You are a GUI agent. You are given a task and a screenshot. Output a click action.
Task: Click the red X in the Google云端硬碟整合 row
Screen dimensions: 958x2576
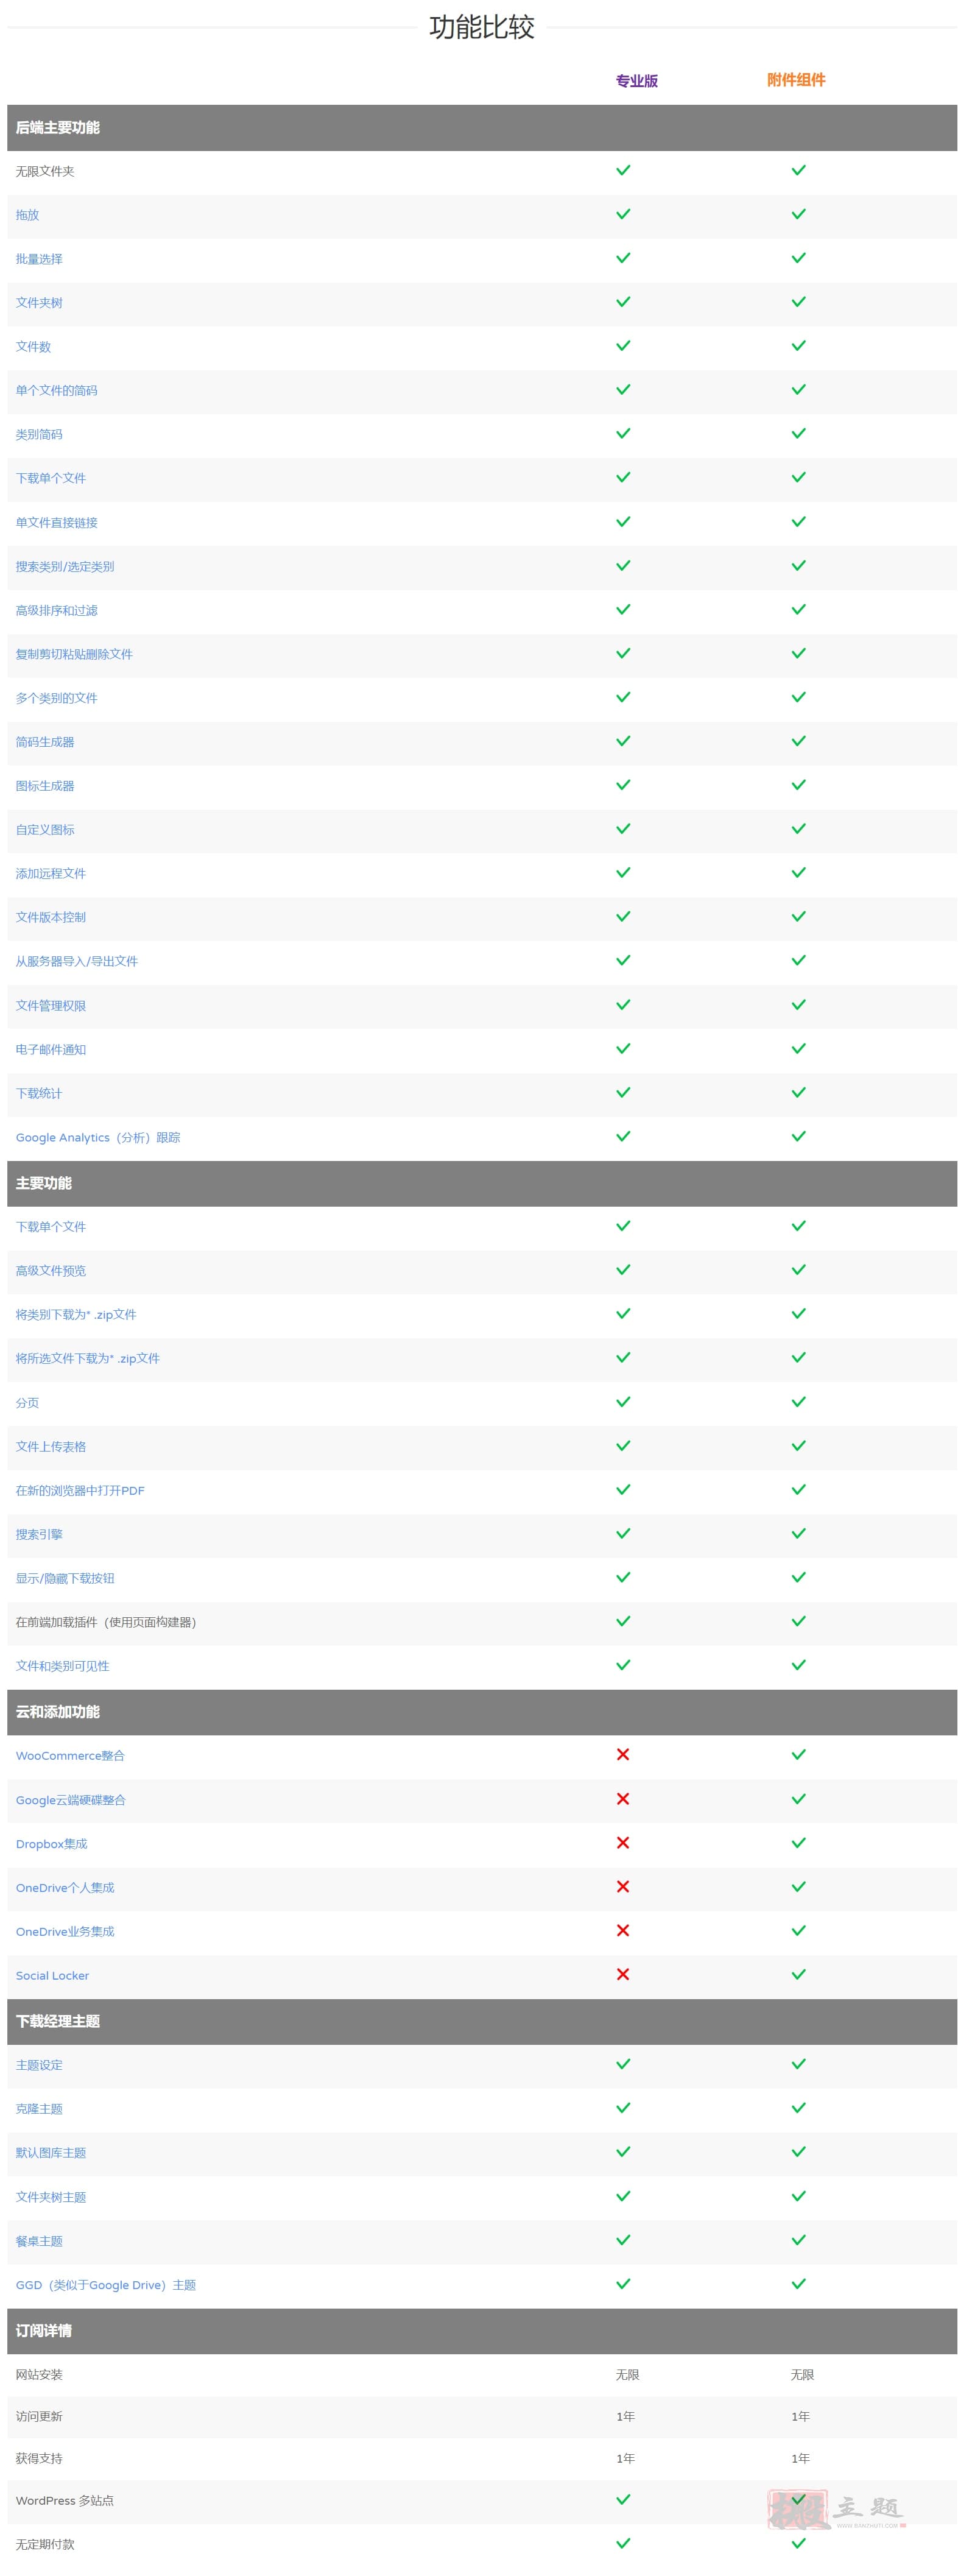click(x=623, y=1798)
